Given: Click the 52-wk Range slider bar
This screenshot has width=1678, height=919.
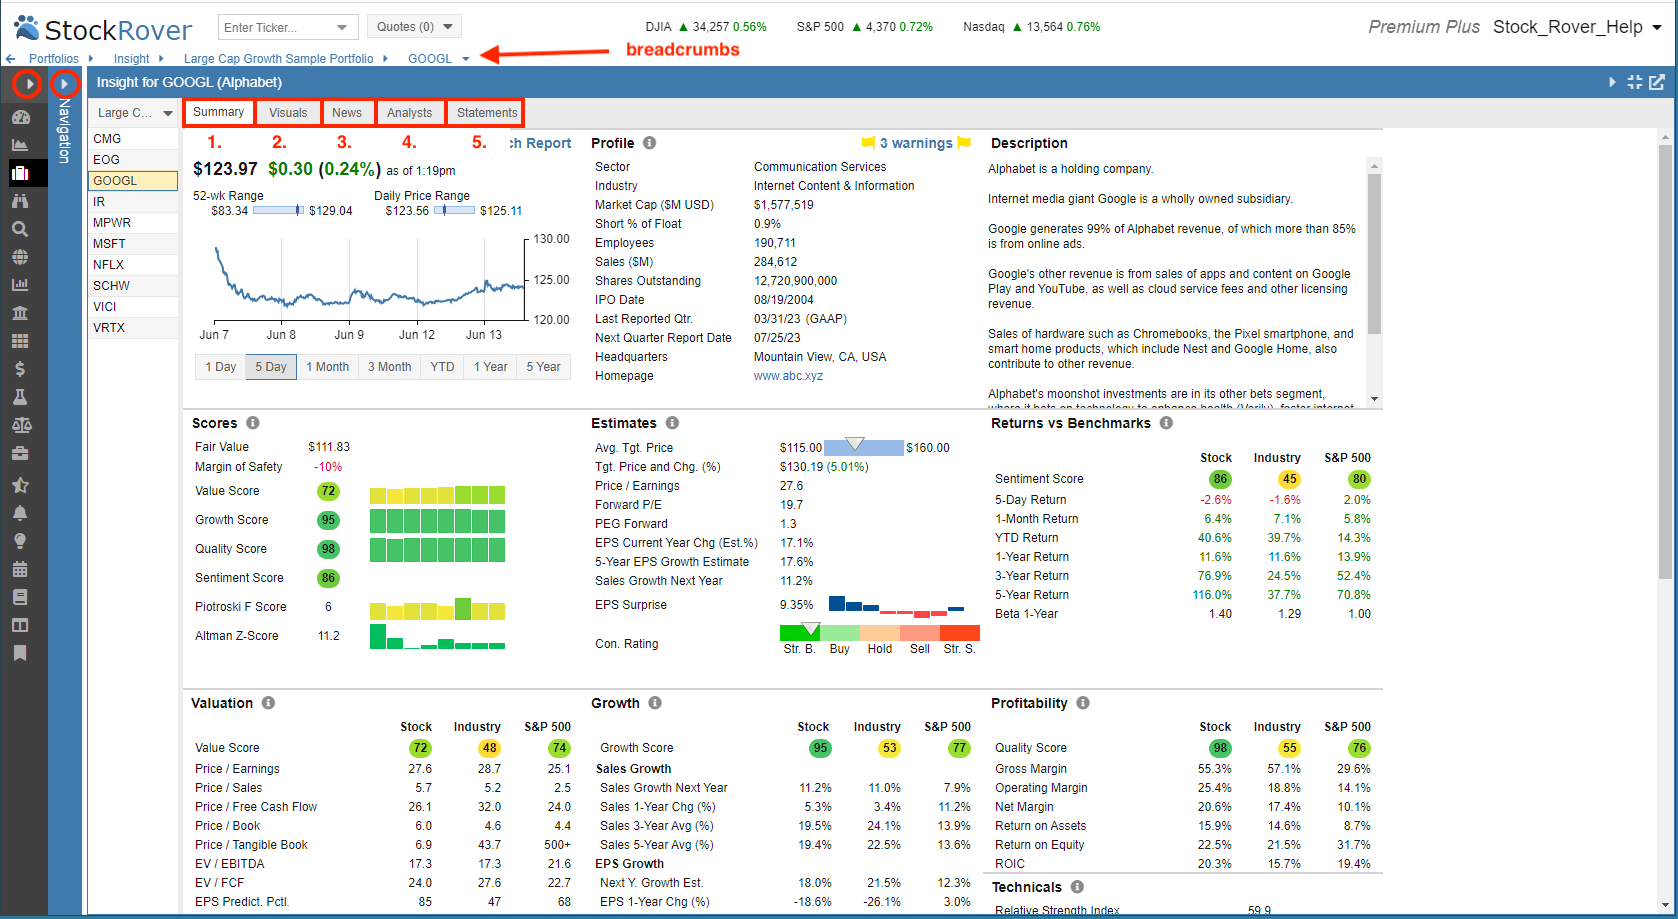Looking at the screenshot, I should 278,210.
